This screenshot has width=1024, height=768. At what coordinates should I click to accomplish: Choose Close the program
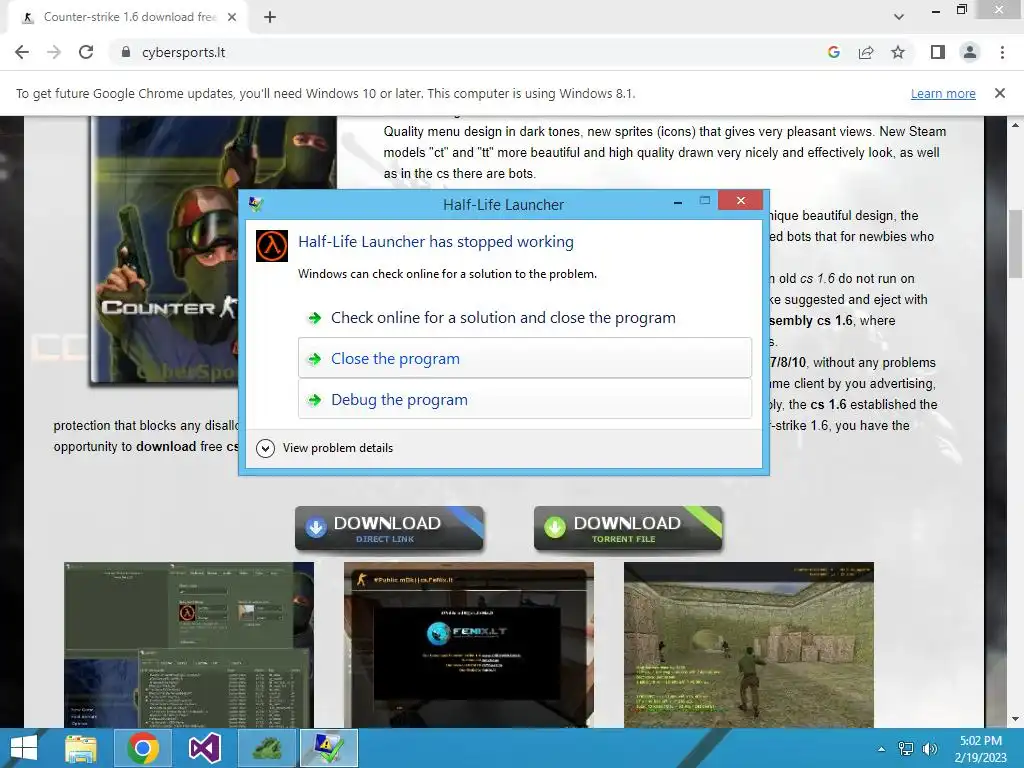click(x=525, y=358)
